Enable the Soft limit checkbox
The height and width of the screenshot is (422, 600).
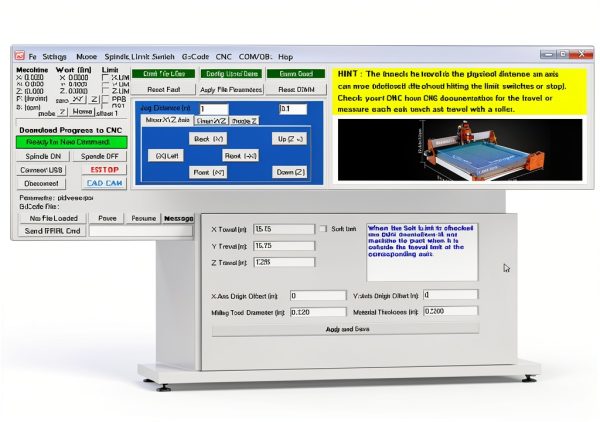(323, 228)
